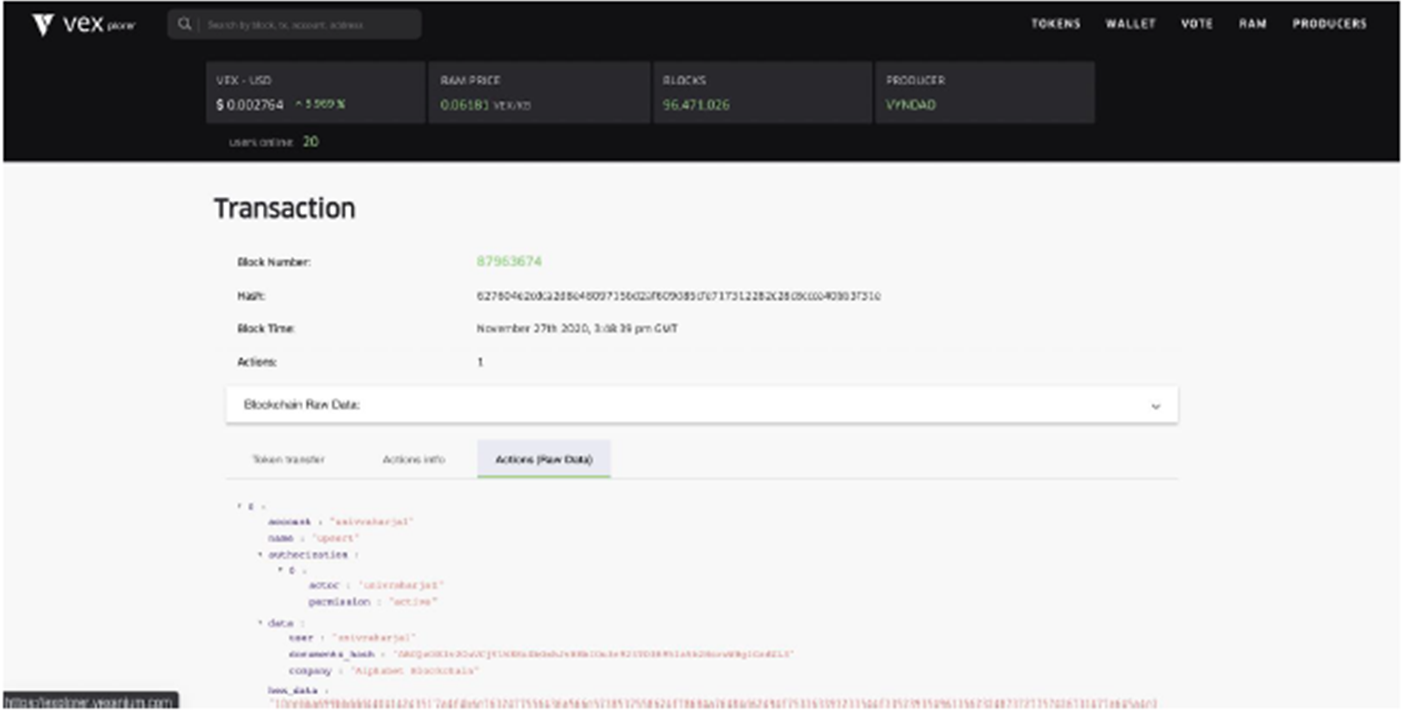
Task: Open the WALLET page
Action: (x=1130, y=24)
